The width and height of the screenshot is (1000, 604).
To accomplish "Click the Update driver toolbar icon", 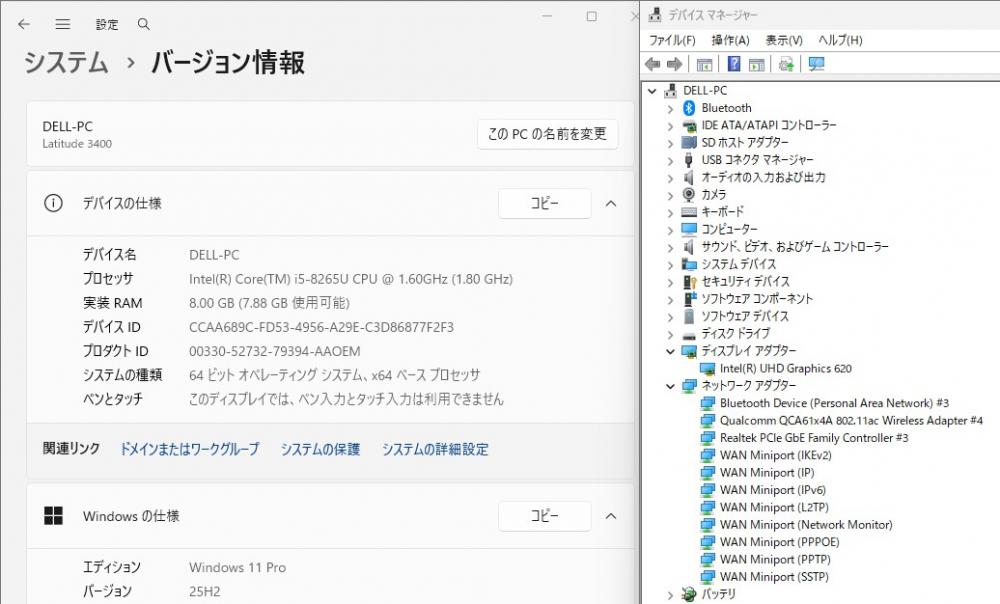I will click(x=786, y=64).
